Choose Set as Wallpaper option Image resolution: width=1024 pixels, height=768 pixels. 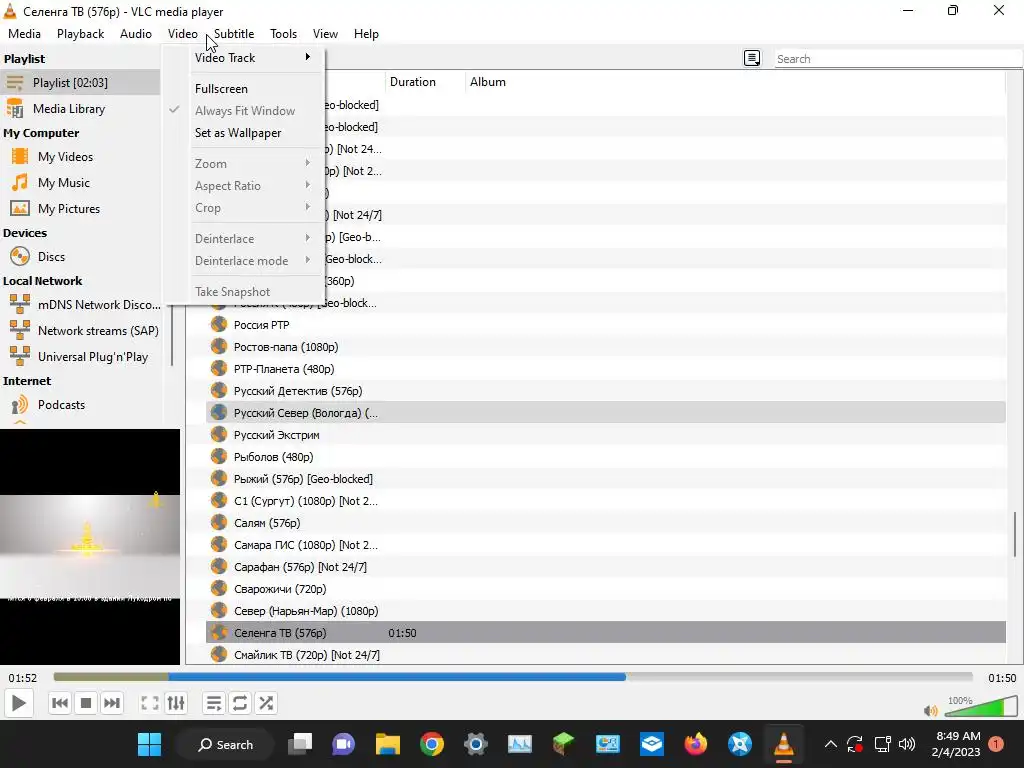[x=244, y=133]
